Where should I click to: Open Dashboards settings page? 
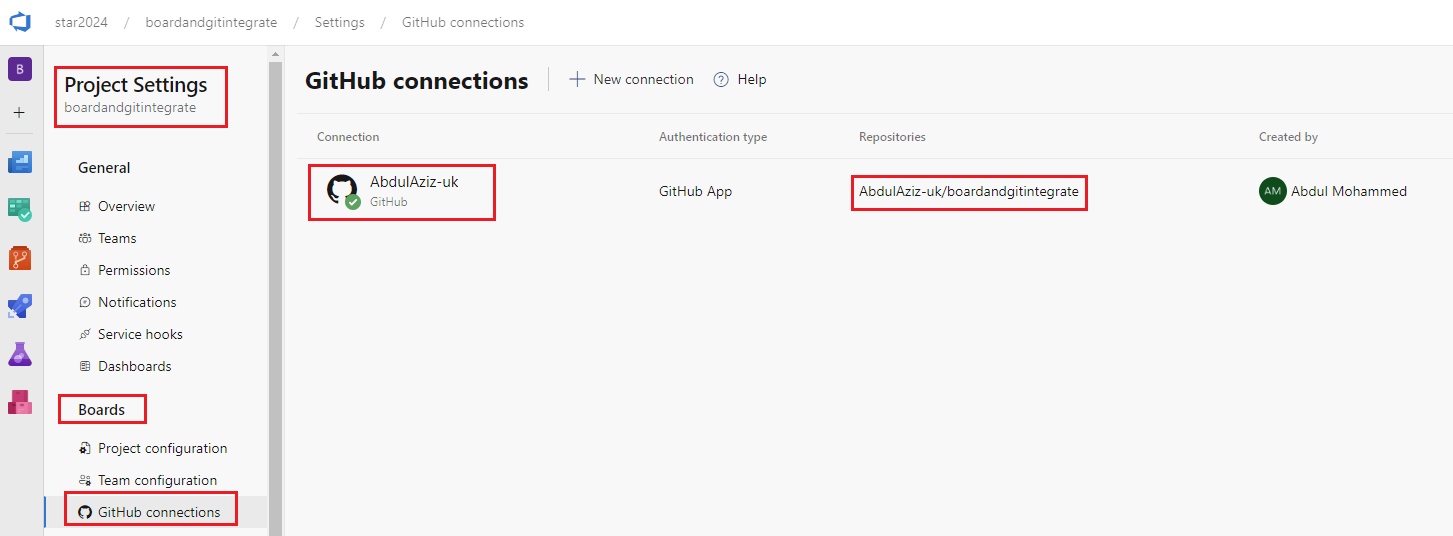coord(135,366)
